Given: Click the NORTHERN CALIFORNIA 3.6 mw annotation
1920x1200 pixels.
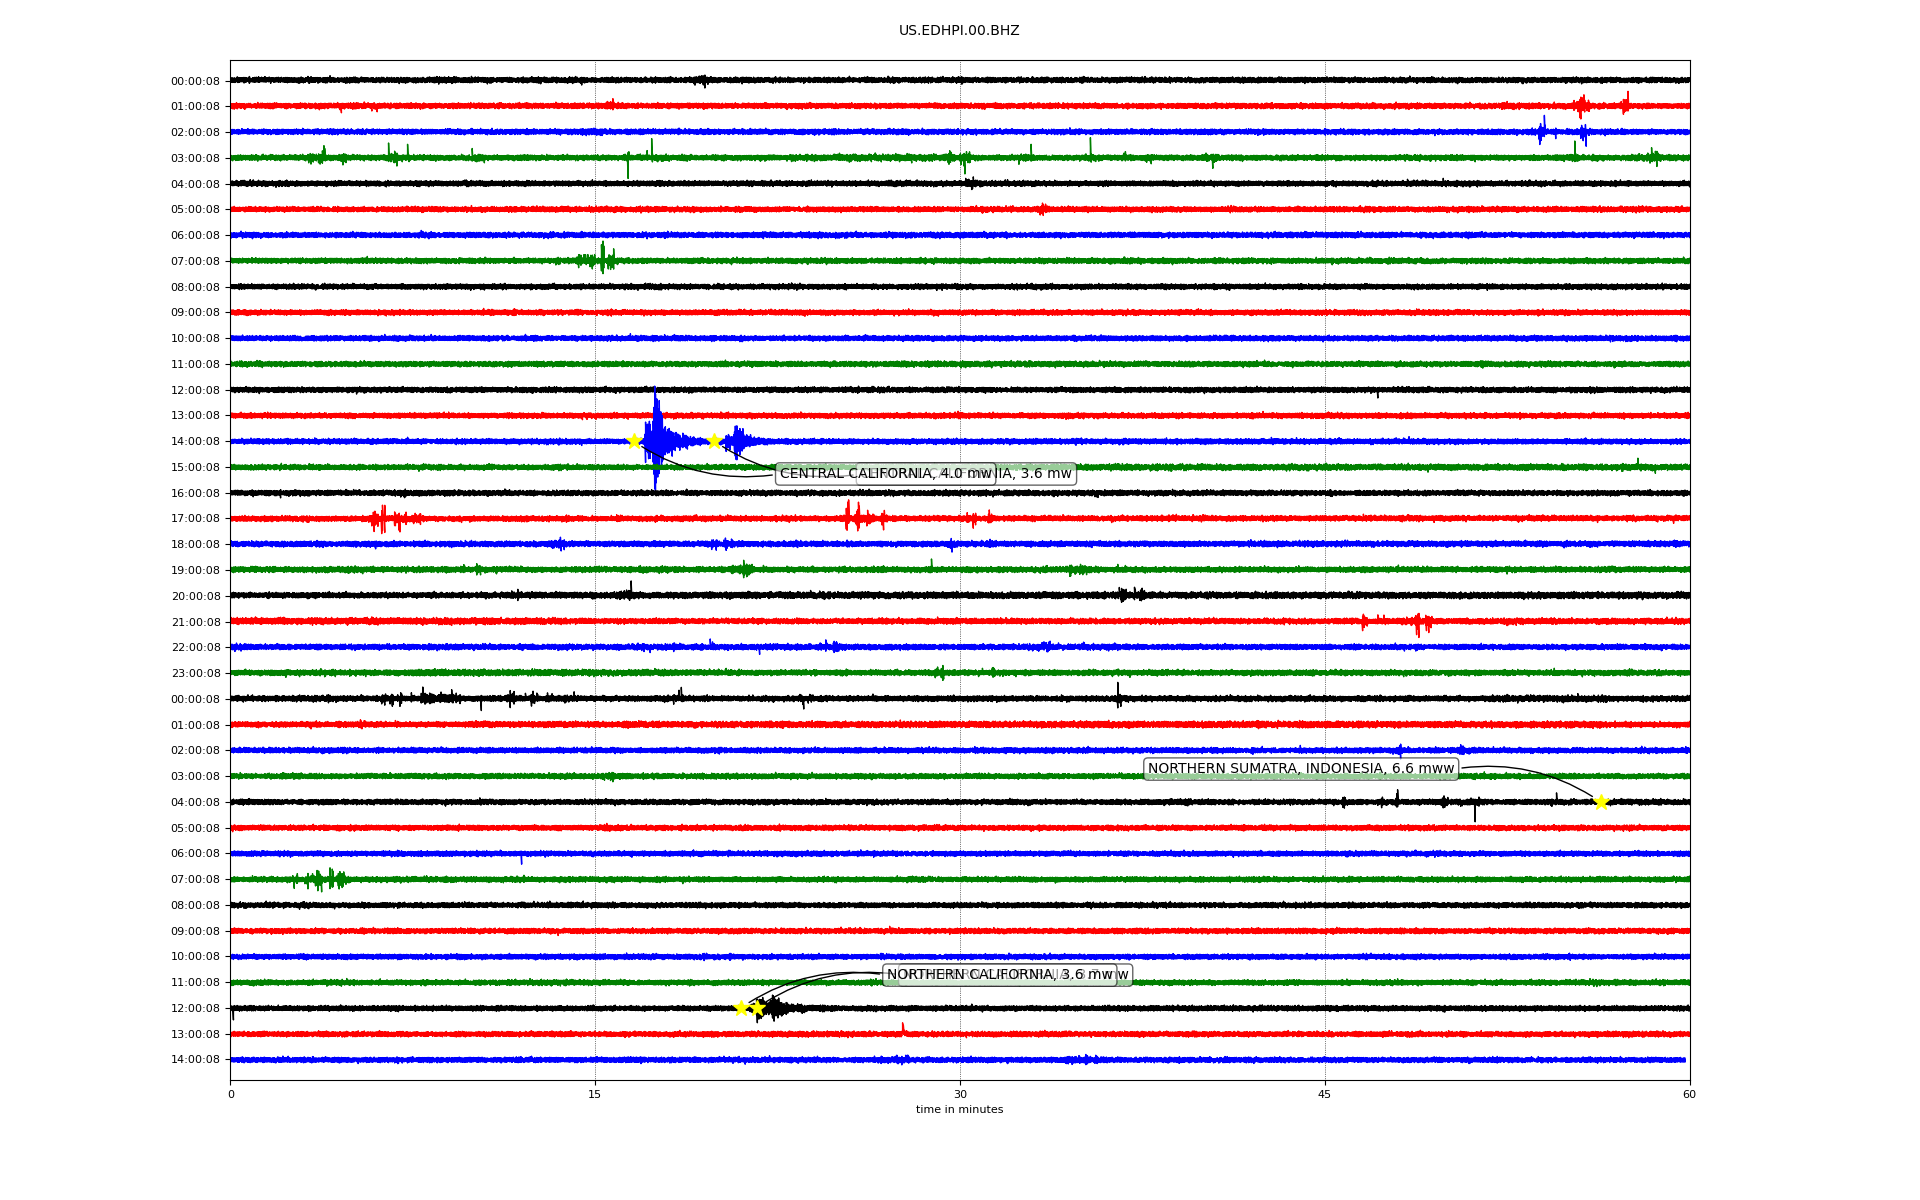Looking at the screenshot, I should (999, 975).
